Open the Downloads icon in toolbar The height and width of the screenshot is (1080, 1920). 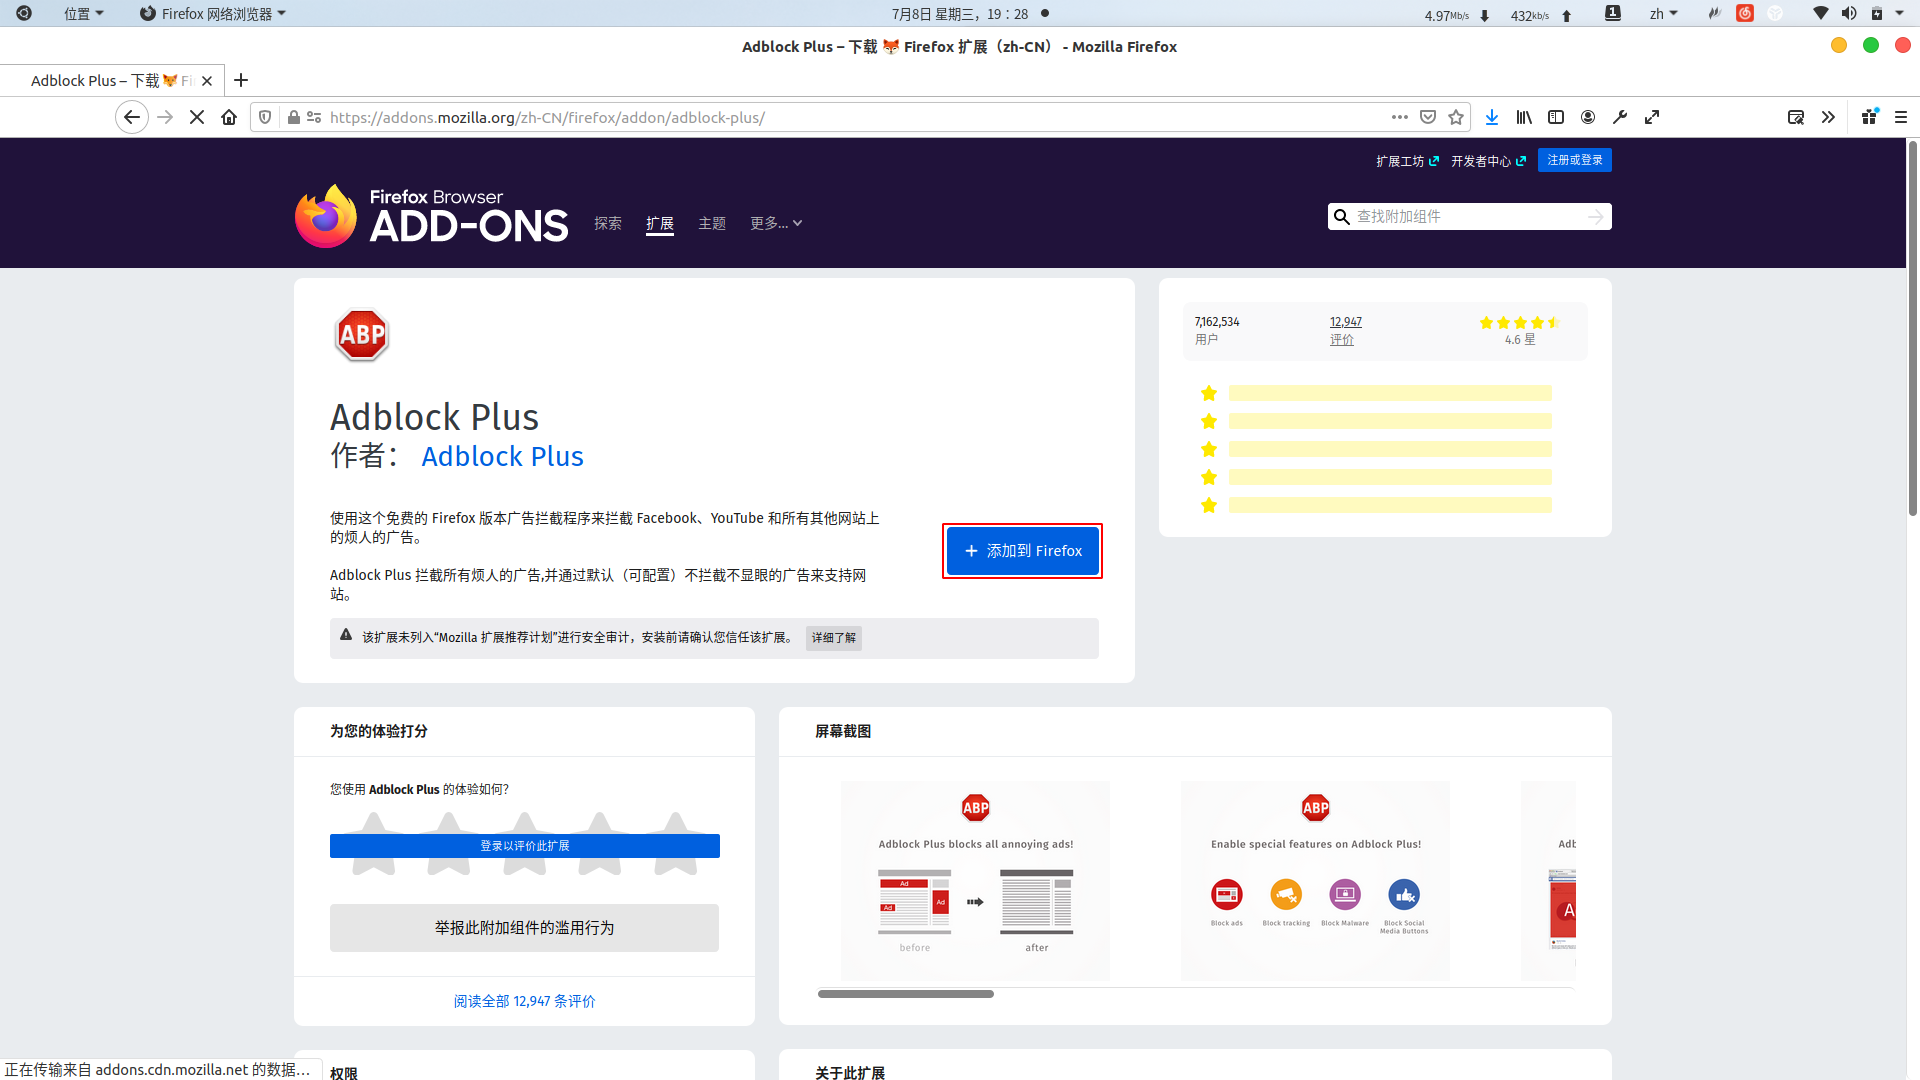point(1492,117)
